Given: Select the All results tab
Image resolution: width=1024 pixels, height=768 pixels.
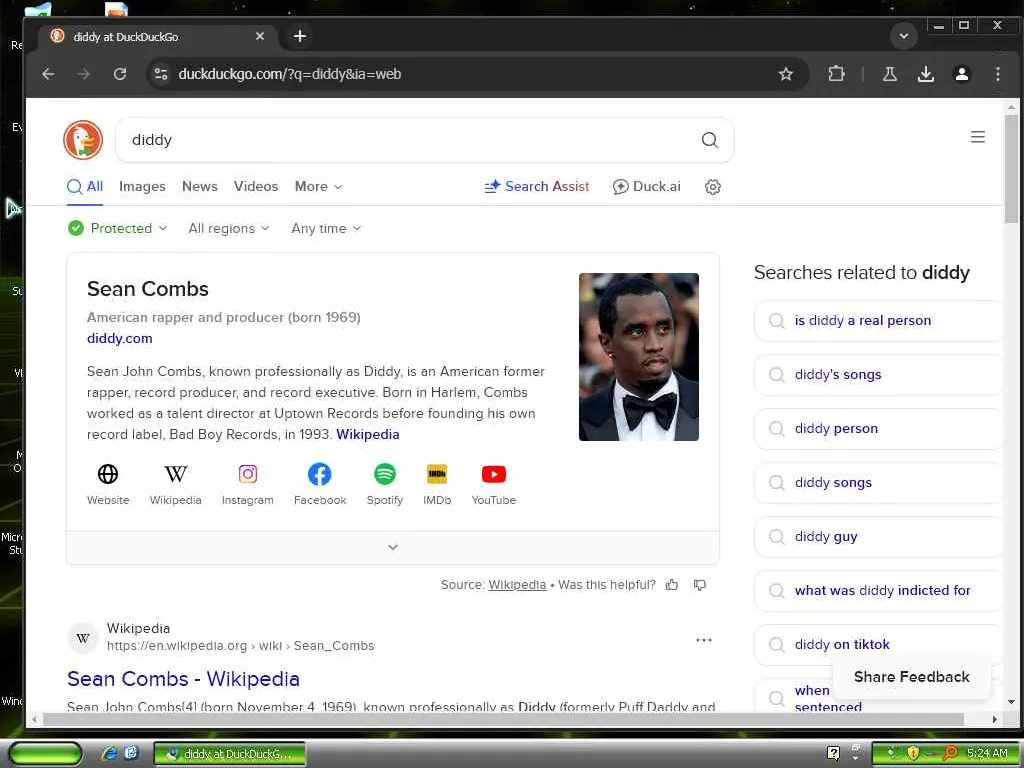Looking at the screenshot, I should click(x=85, y=187).
